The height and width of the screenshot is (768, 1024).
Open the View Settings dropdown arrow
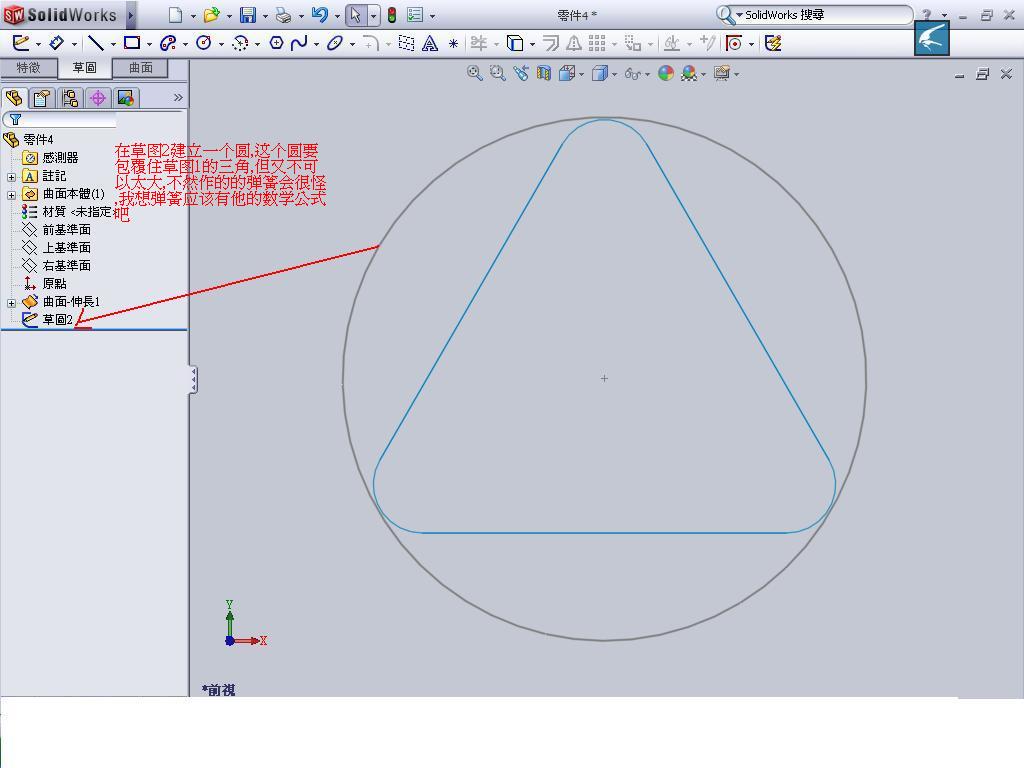[737, 74]
